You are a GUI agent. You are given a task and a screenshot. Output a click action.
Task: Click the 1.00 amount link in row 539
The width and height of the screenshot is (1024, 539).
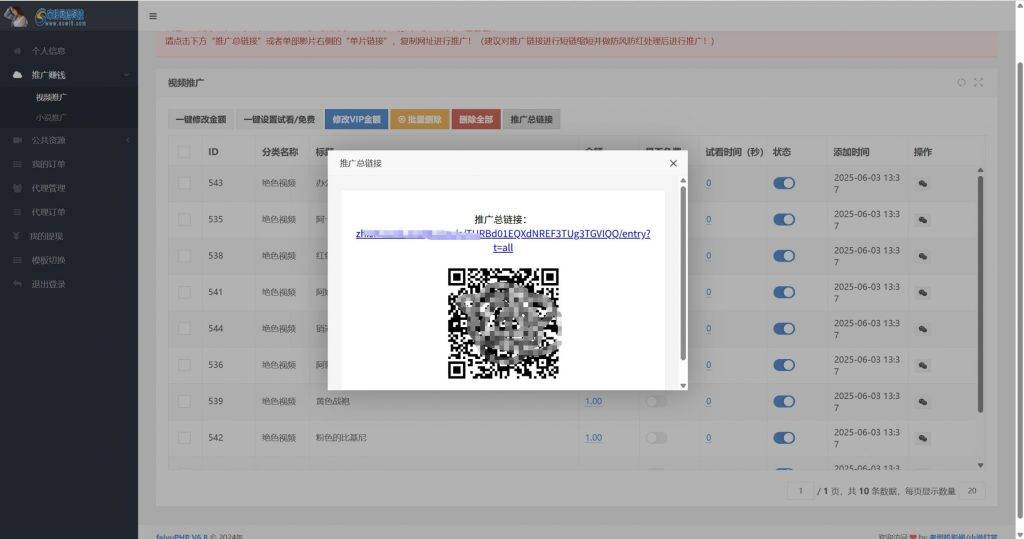[594, 402]
